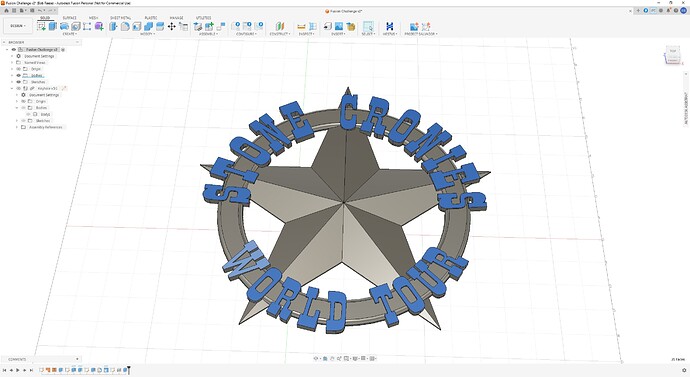The height and width of the screenshot is (377, 690).
Task: Select the Extrude tool icon
Action: click(53, 26)
